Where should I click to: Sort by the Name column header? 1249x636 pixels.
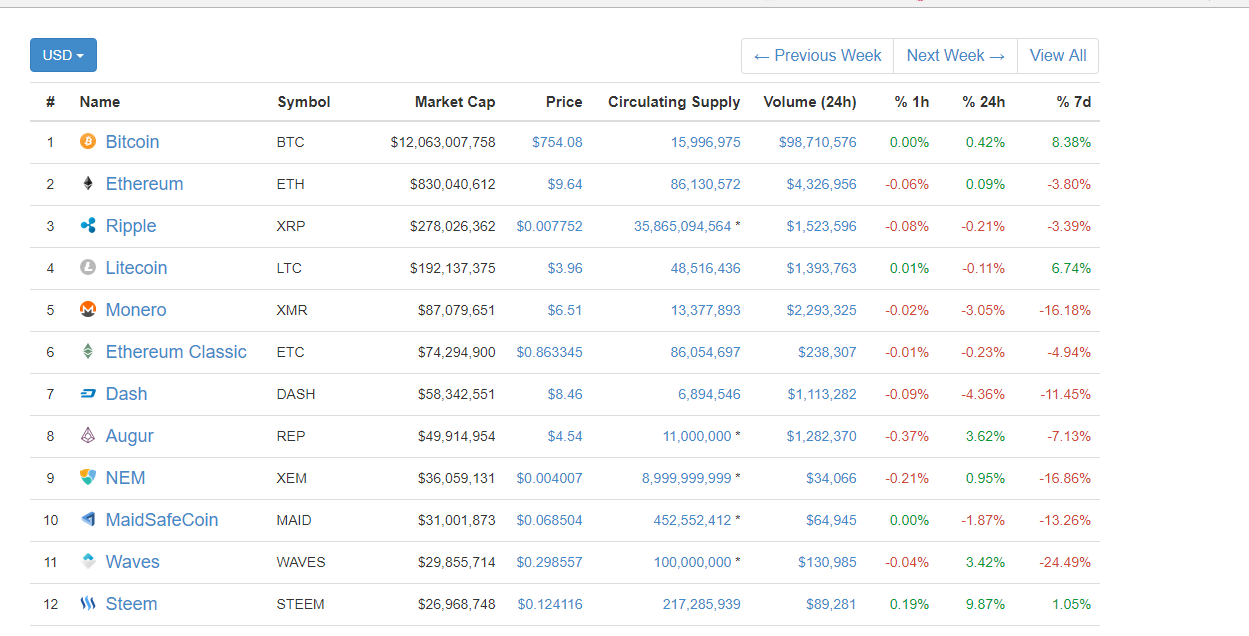tap(100, 102)
